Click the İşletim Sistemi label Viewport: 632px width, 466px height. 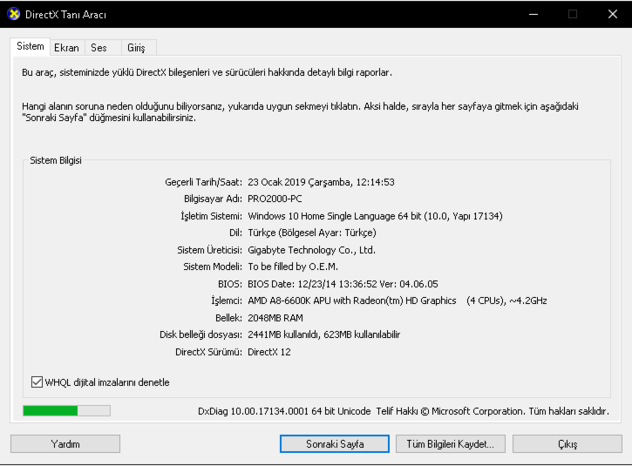pos(212,216)
